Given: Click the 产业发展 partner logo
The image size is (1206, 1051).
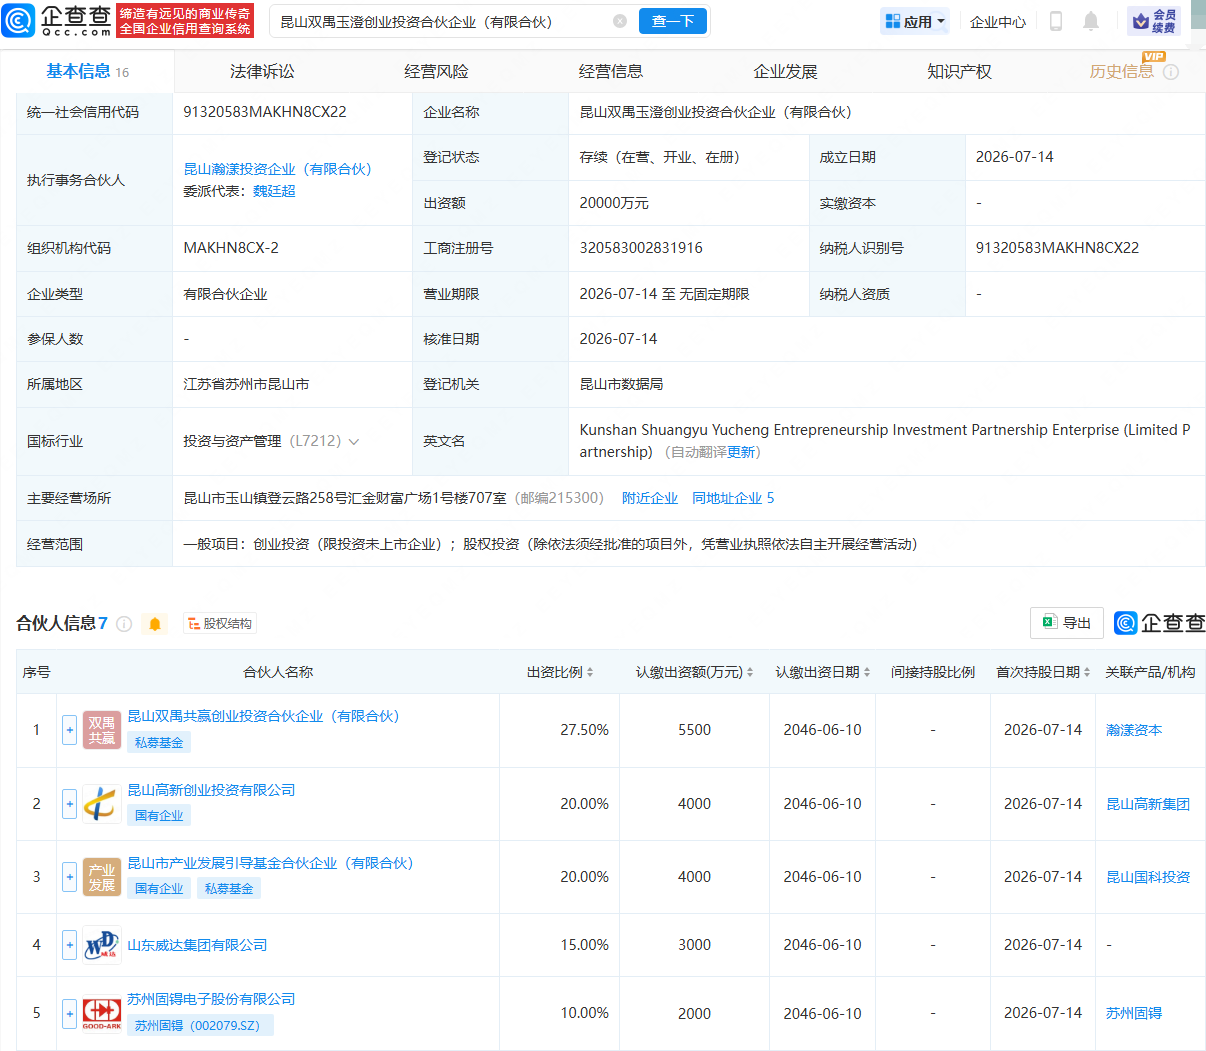Looking at the screenshot, I should click(x=101, y=877).
